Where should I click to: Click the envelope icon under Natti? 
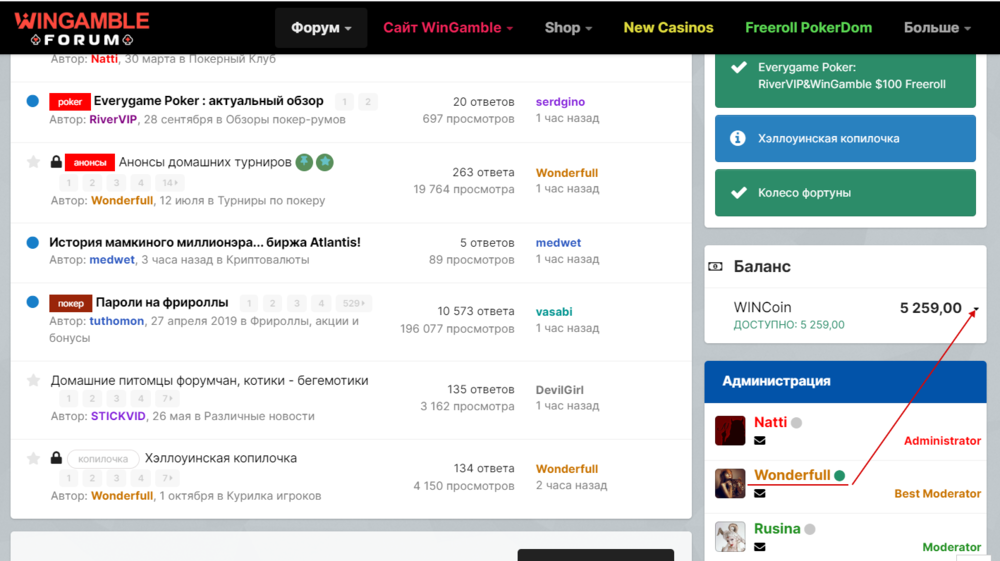point(760,441)
